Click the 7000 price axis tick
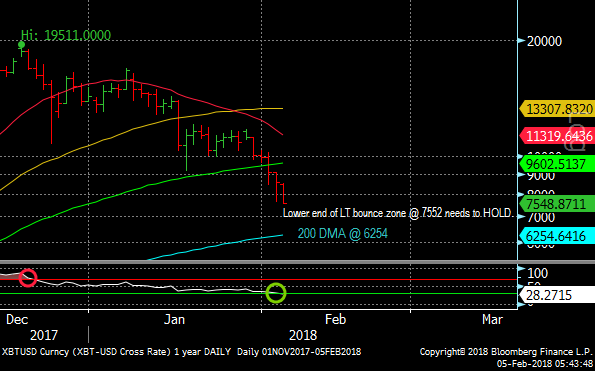Image resolution: width=595 pixels, height=371 pixels. pos(541,217)
